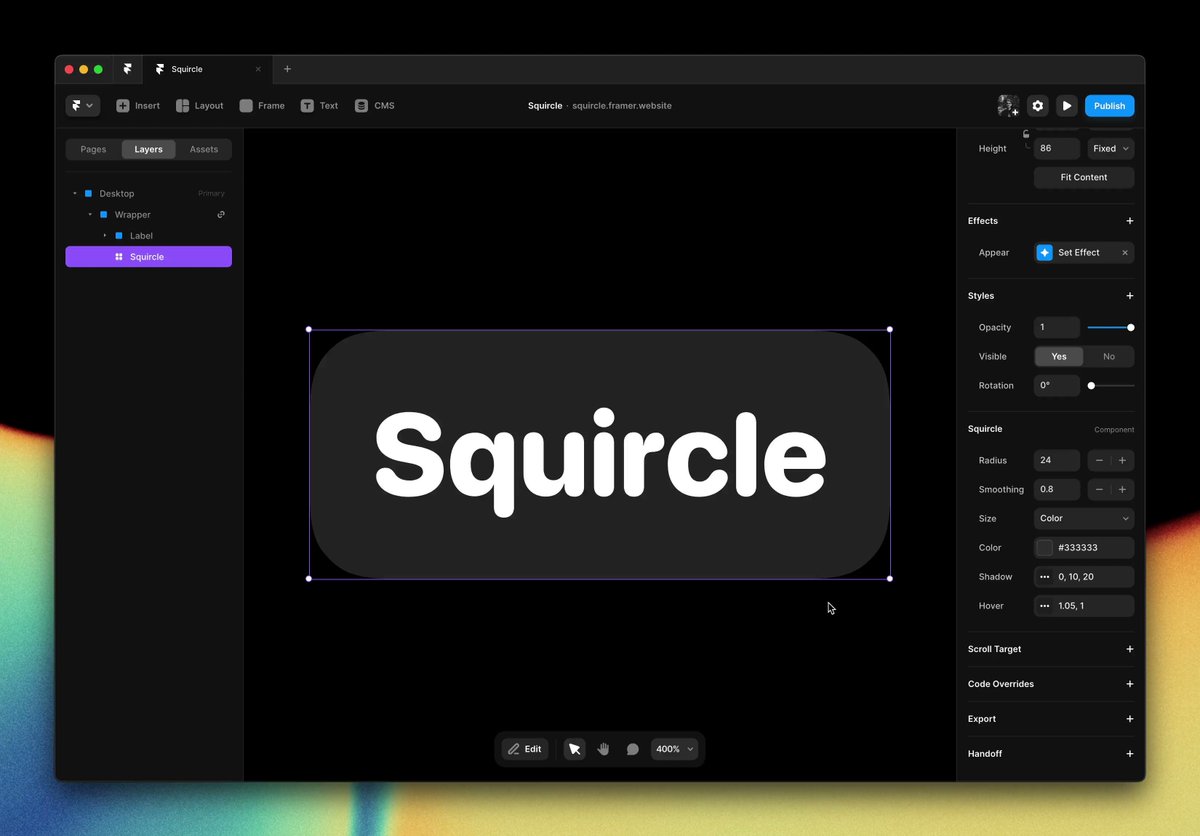Switch to the Assets tab
Image resolution: width=1200 pixels, height=836 pixels.
(x=203, y=149)
